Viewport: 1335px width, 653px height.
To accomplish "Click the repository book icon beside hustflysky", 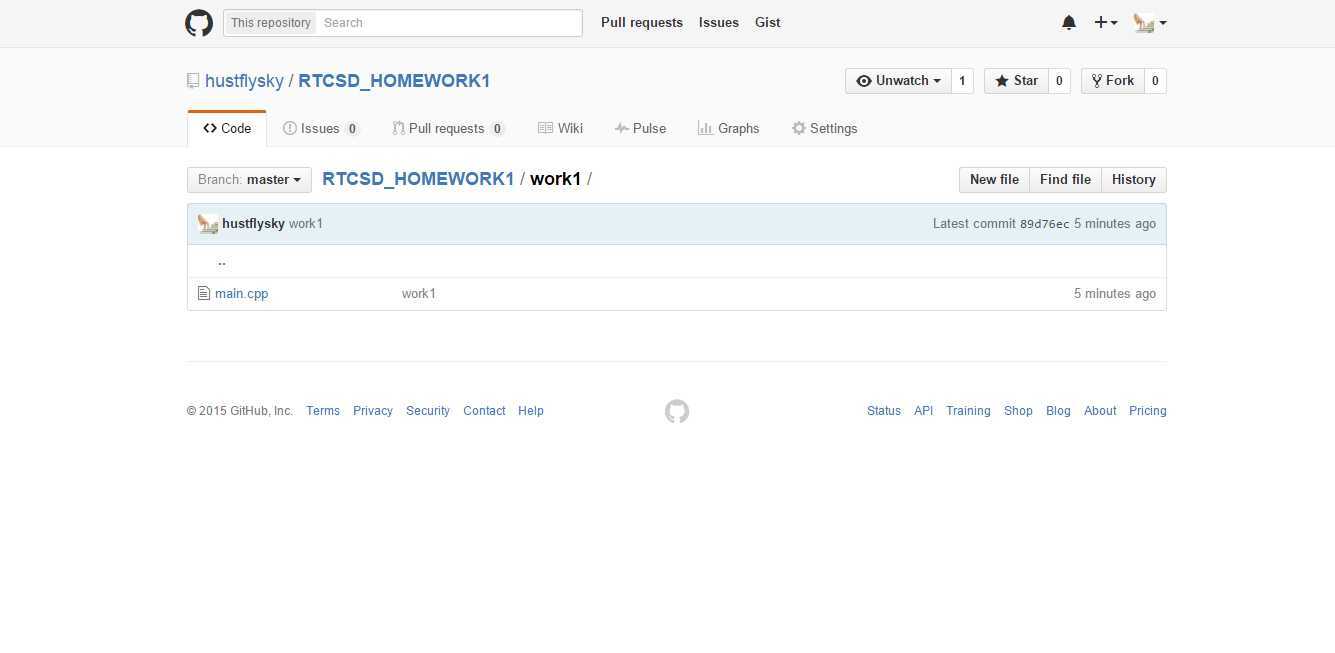I will [193, 81].
